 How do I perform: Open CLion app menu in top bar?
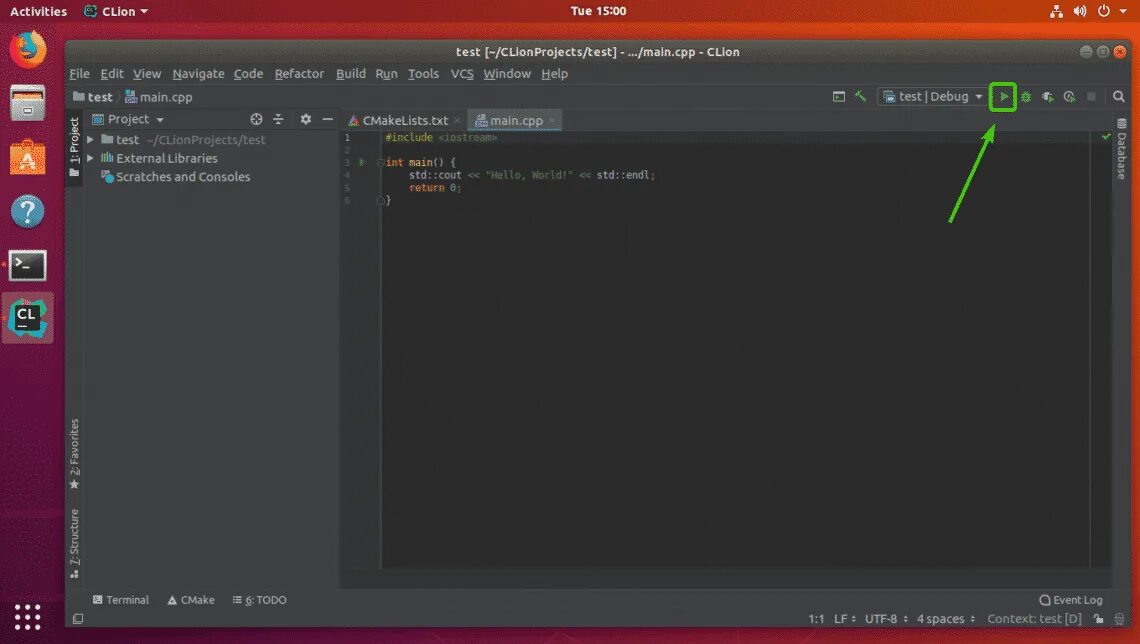tap(116, 11)
